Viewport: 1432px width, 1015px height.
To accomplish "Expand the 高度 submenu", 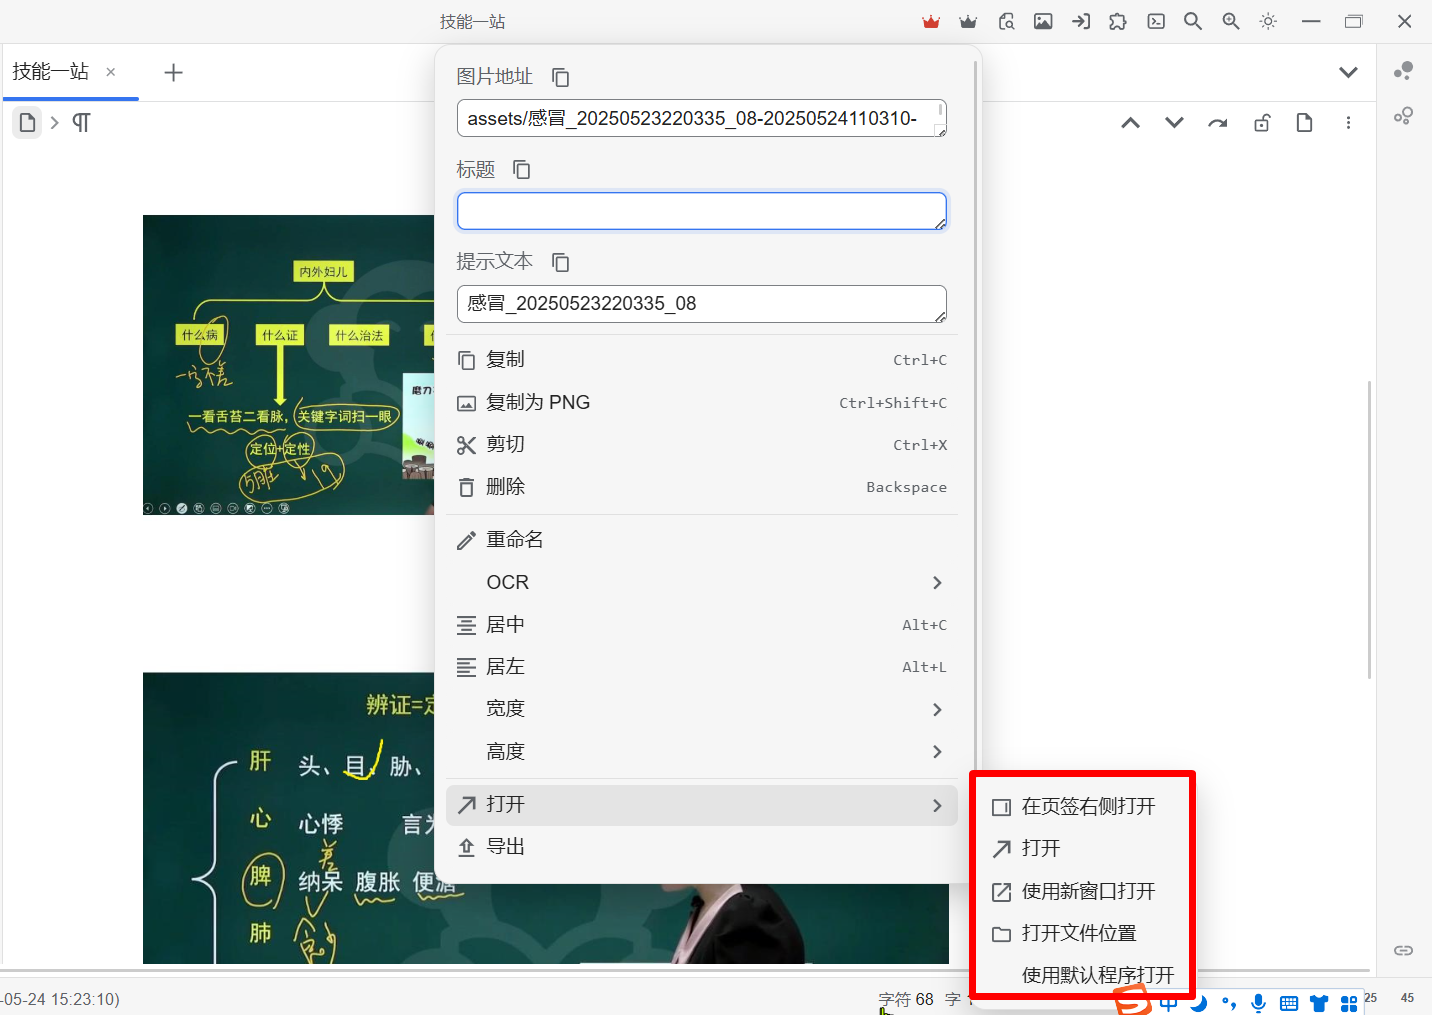I will (702, 752).
